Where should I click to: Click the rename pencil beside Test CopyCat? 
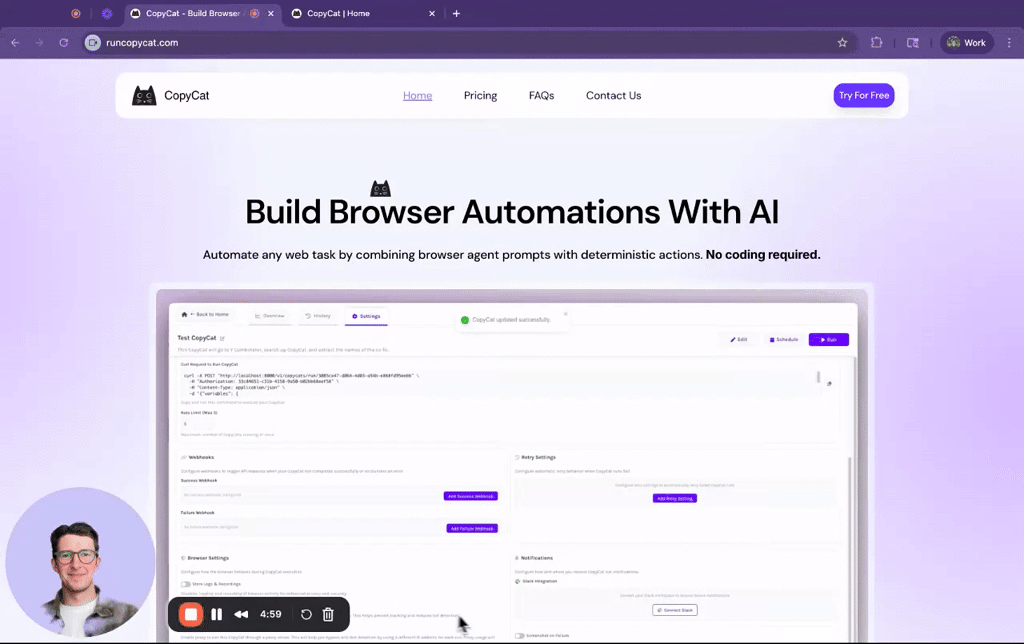click(x=223, y=338)
